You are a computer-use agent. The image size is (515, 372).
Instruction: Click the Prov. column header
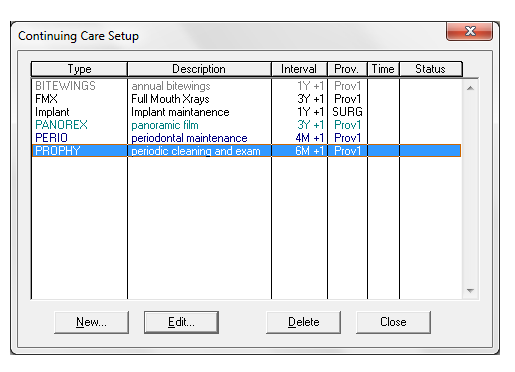click(x=347, y=69)
